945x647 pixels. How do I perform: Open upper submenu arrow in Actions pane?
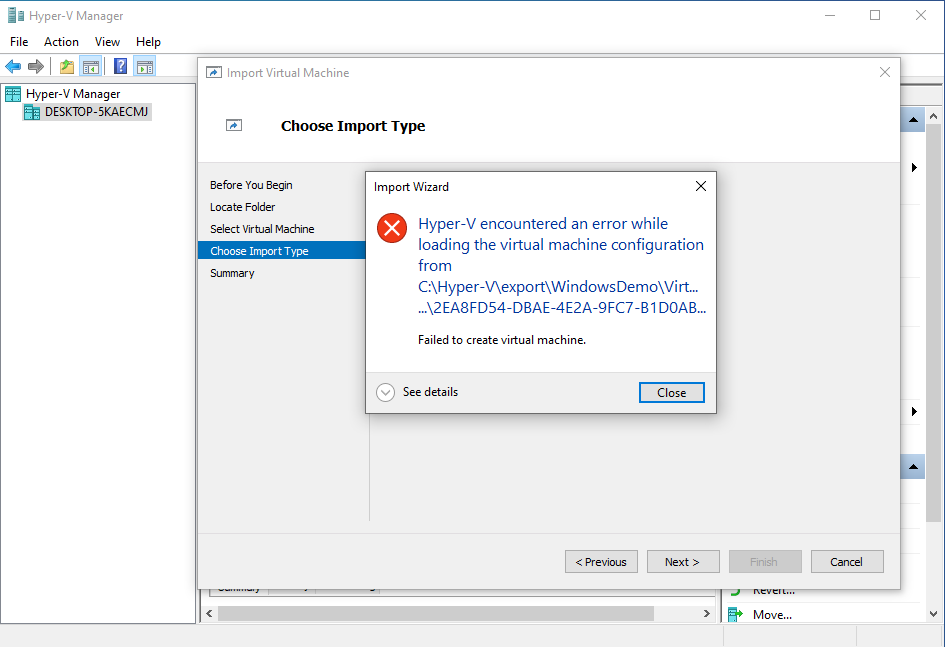[914, 167]
